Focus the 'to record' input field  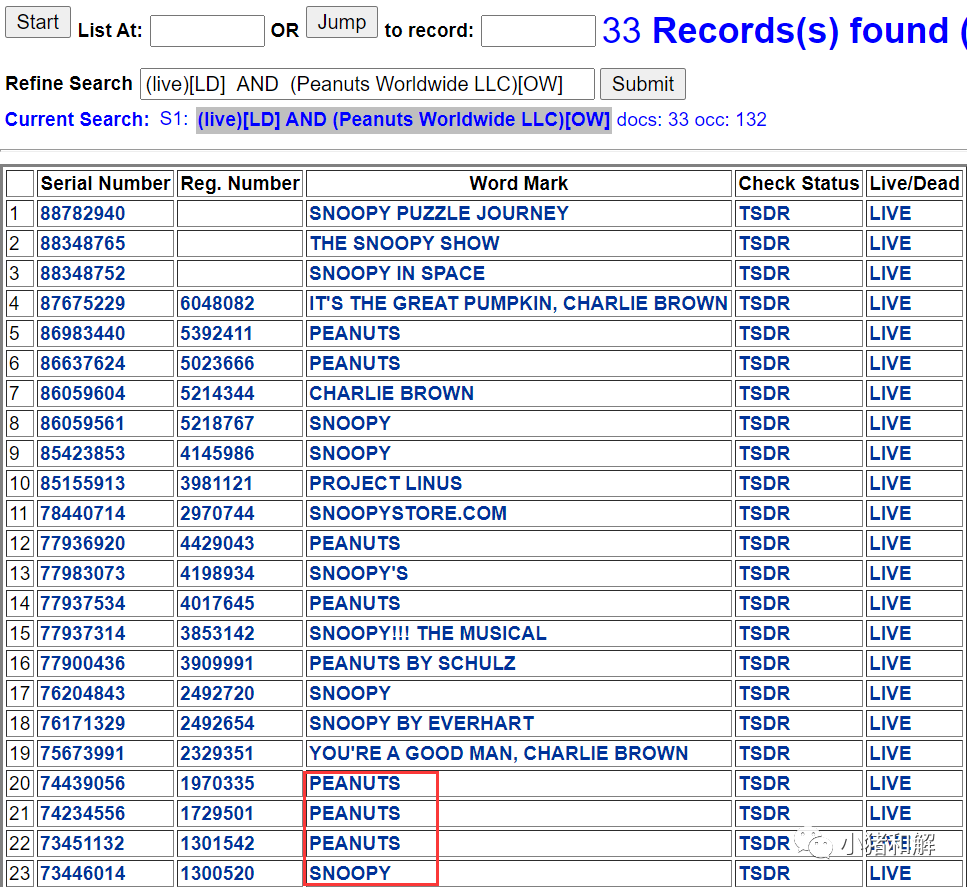(x=538, y=31)
